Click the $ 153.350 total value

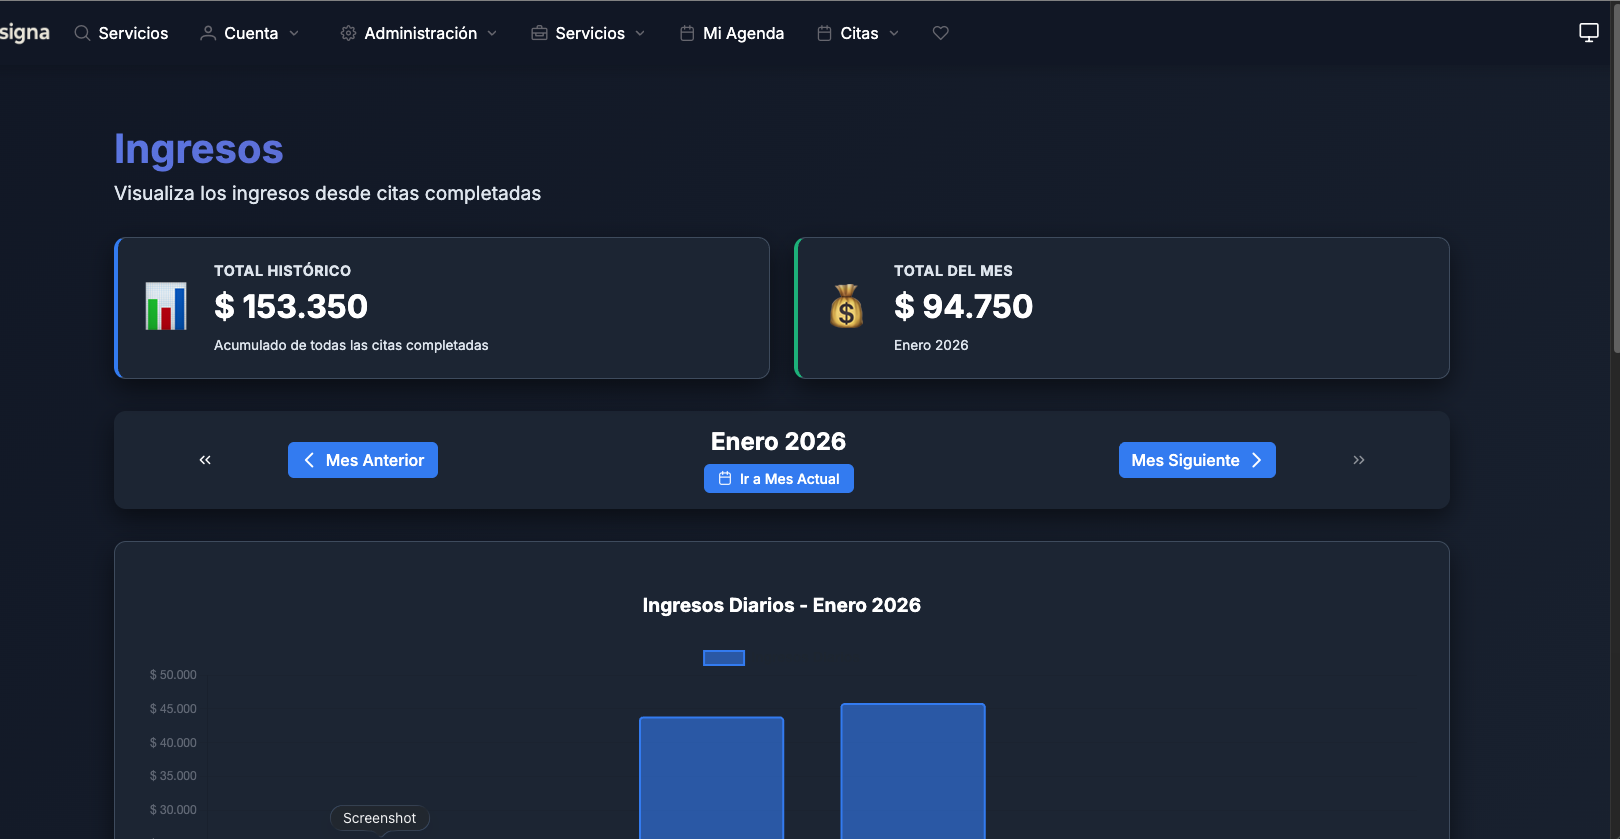click(291, 306)
